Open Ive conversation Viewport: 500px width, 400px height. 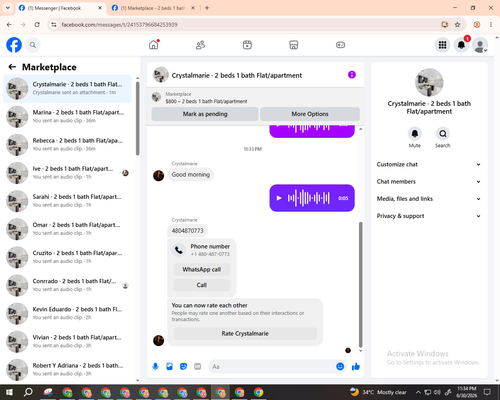click(67, 173)
